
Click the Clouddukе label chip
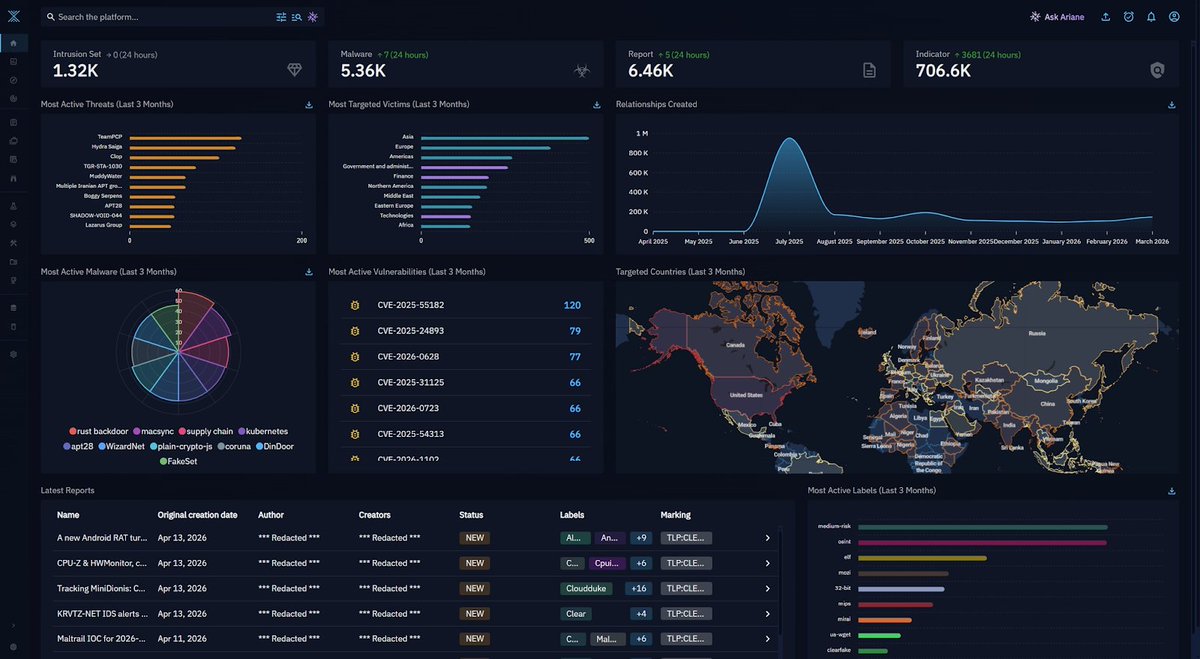(x=587, y=588)
